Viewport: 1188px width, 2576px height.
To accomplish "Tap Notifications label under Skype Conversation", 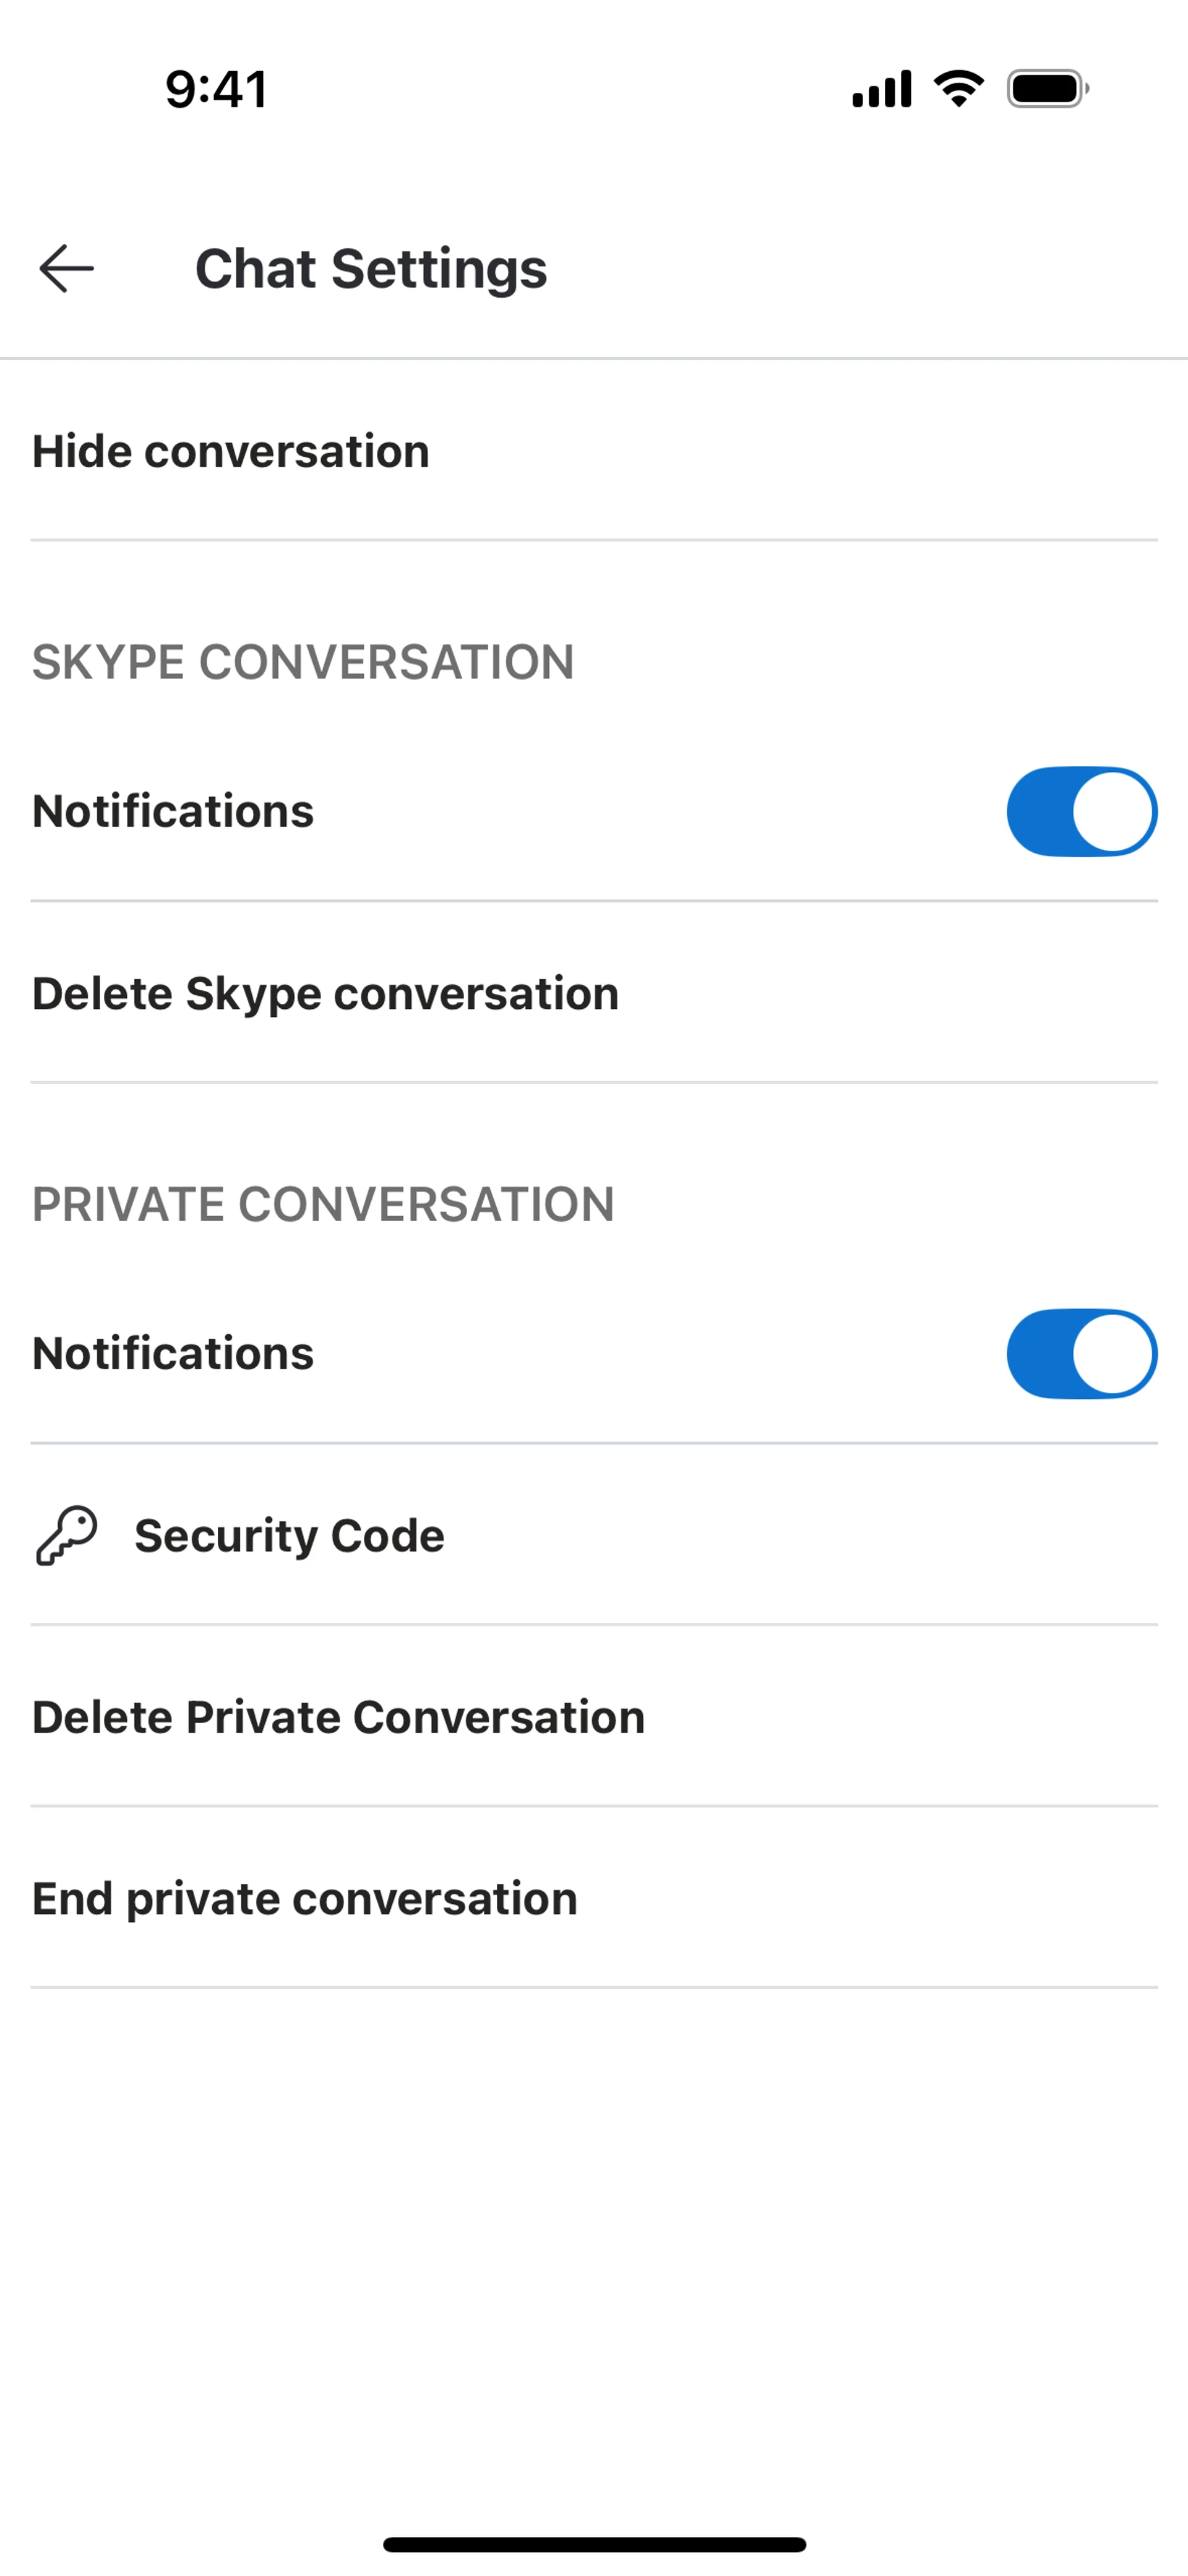I will 173,811.
